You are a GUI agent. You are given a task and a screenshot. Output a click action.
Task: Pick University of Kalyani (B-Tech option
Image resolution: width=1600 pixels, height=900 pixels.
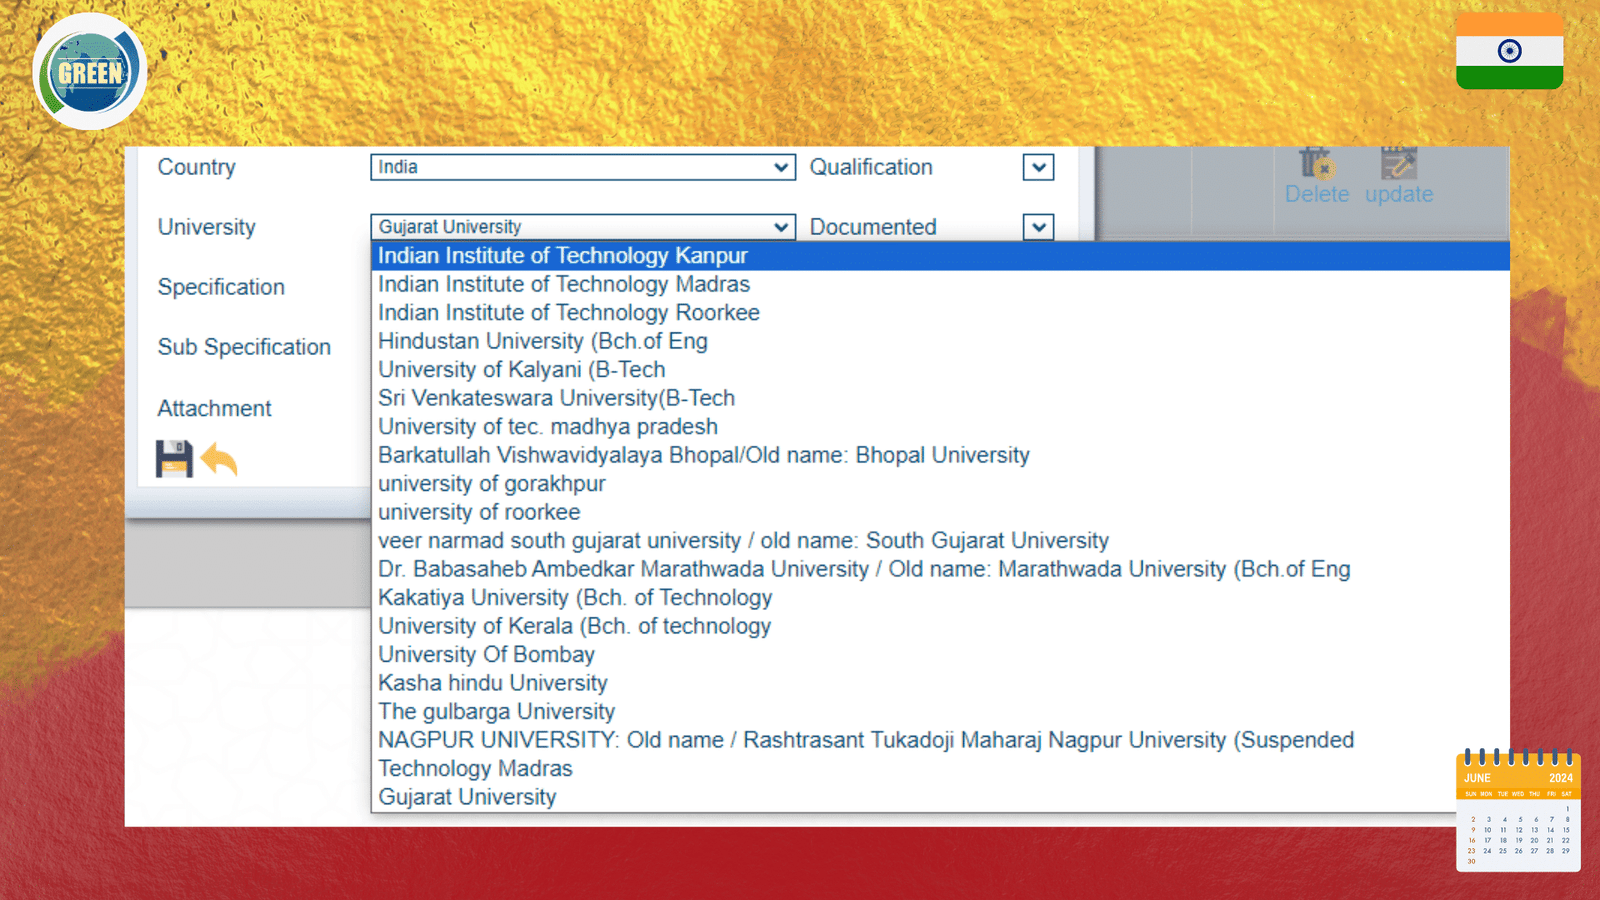click(x=521, y=370)
